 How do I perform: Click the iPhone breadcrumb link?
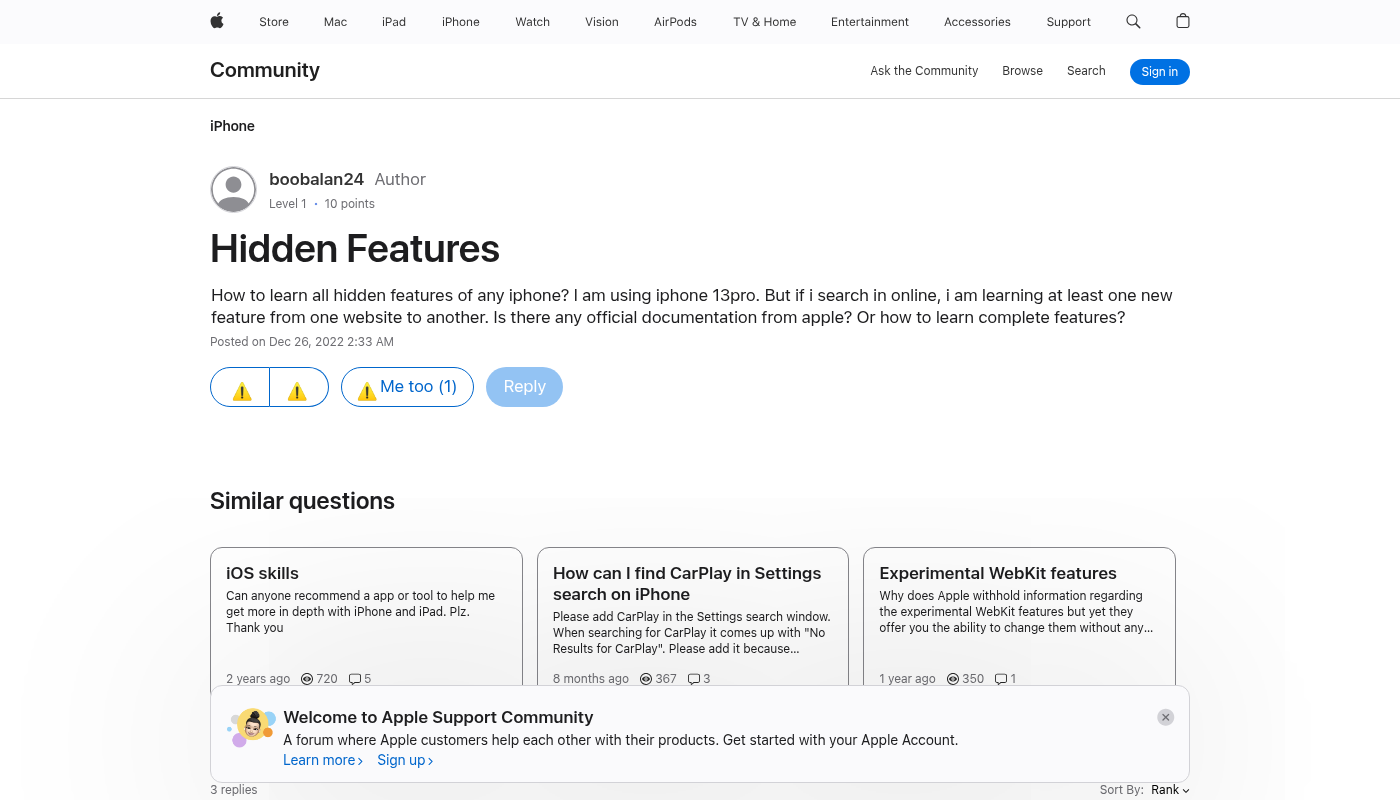tap(232, 126)
